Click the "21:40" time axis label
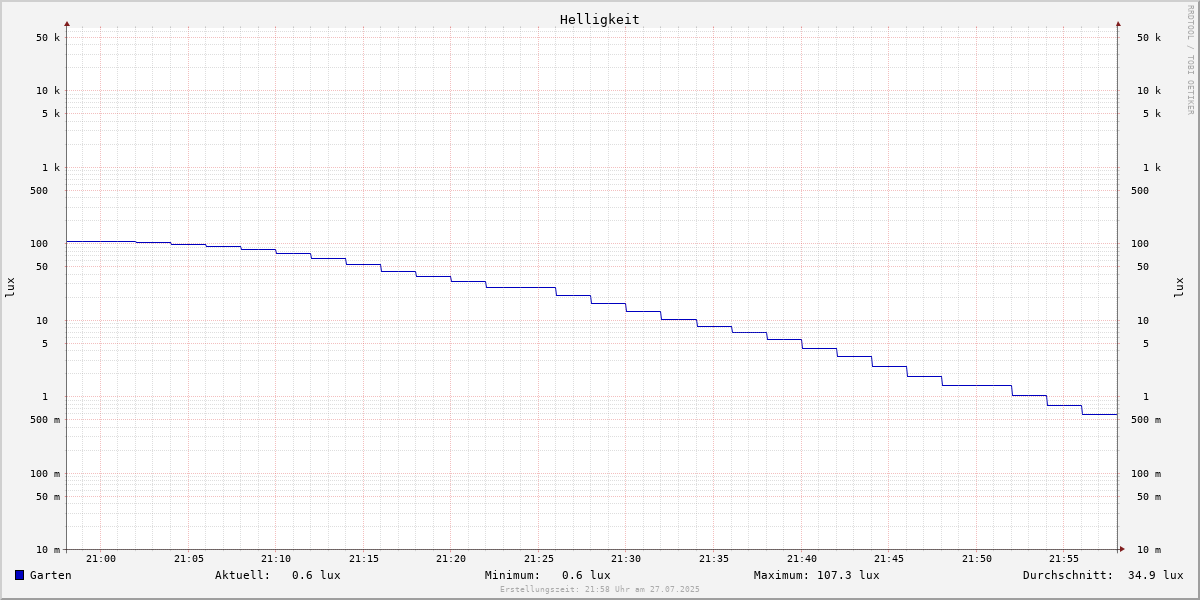The width and height of the screenshot is (1200, 600). click(x=802, y=559)
